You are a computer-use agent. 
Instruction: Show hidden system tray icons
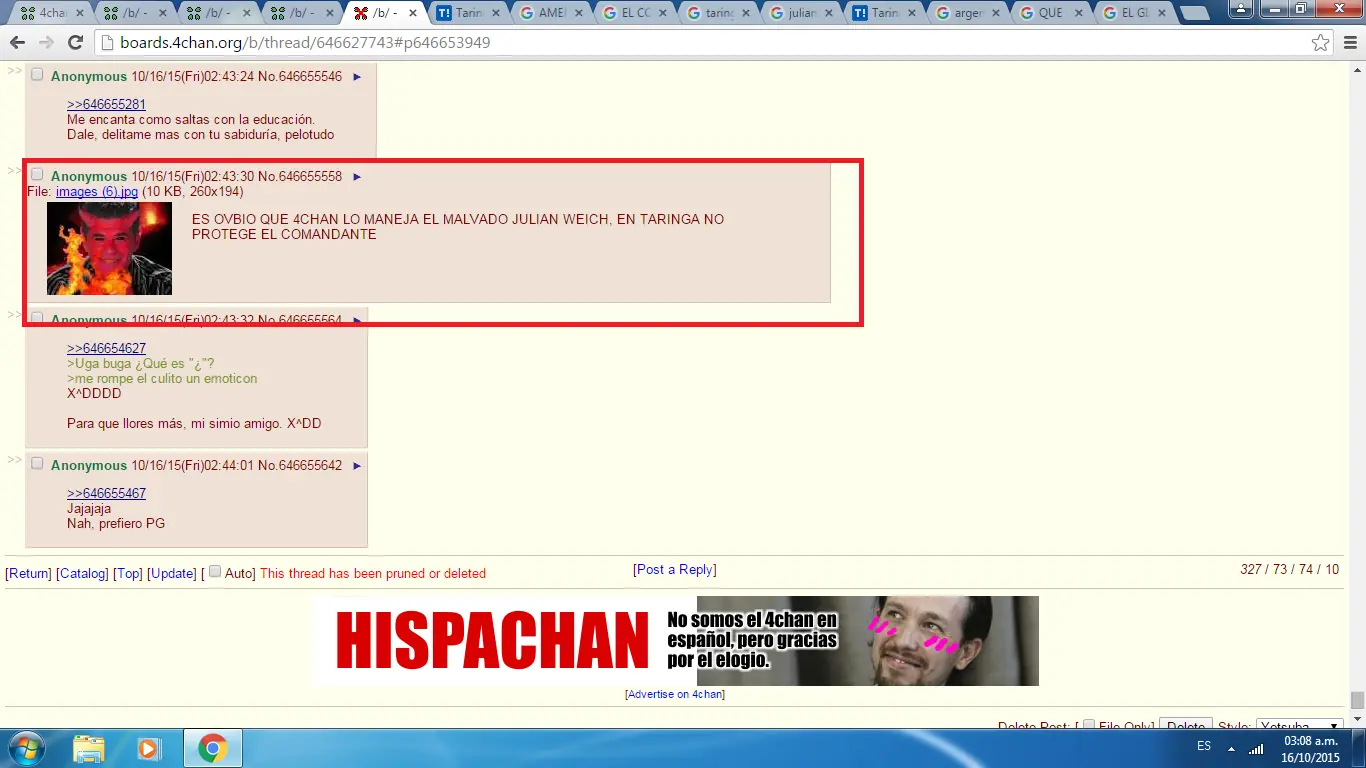point(1231,748)
